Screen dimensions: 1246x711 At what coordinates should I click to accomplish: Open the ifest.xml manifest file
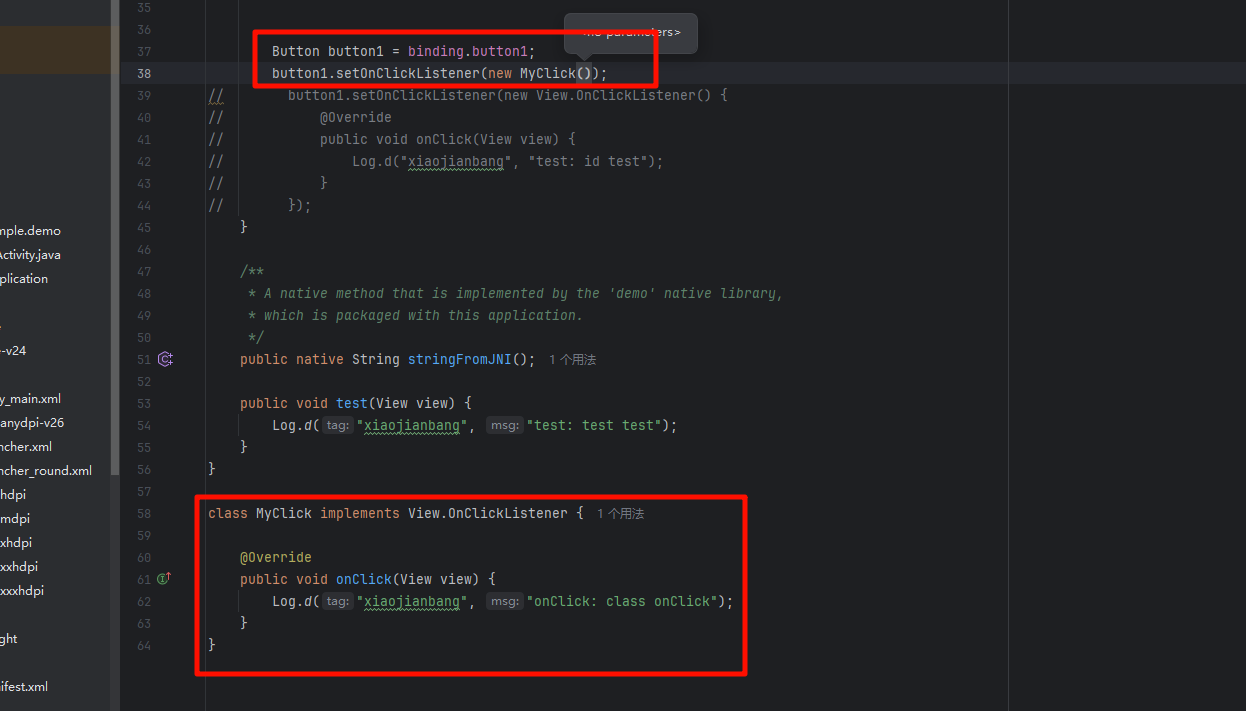pos(24,687)
